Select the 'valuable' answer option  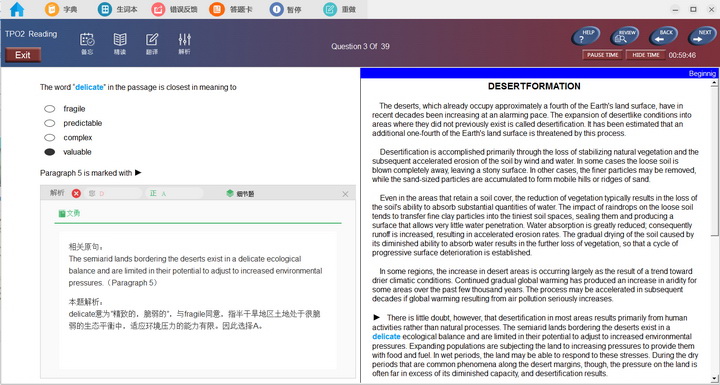pyautogui.click(x=50, y=152)
